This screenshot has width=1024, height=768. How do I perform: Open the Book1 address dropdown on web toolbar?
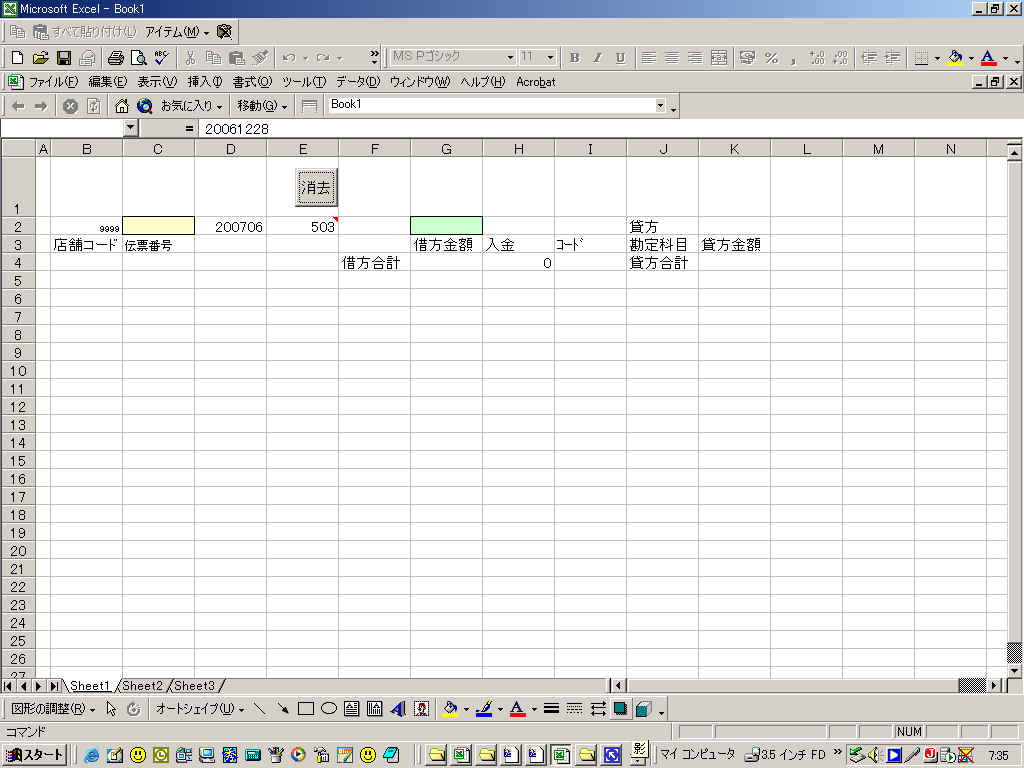point(660,105)
